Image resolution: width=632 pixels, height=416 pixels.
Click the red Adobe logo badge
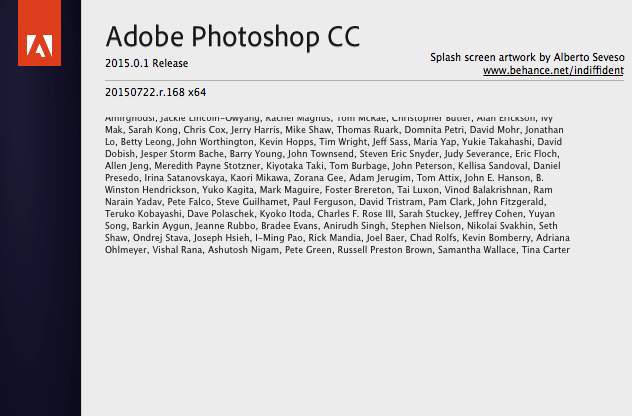tap(40, 33)
